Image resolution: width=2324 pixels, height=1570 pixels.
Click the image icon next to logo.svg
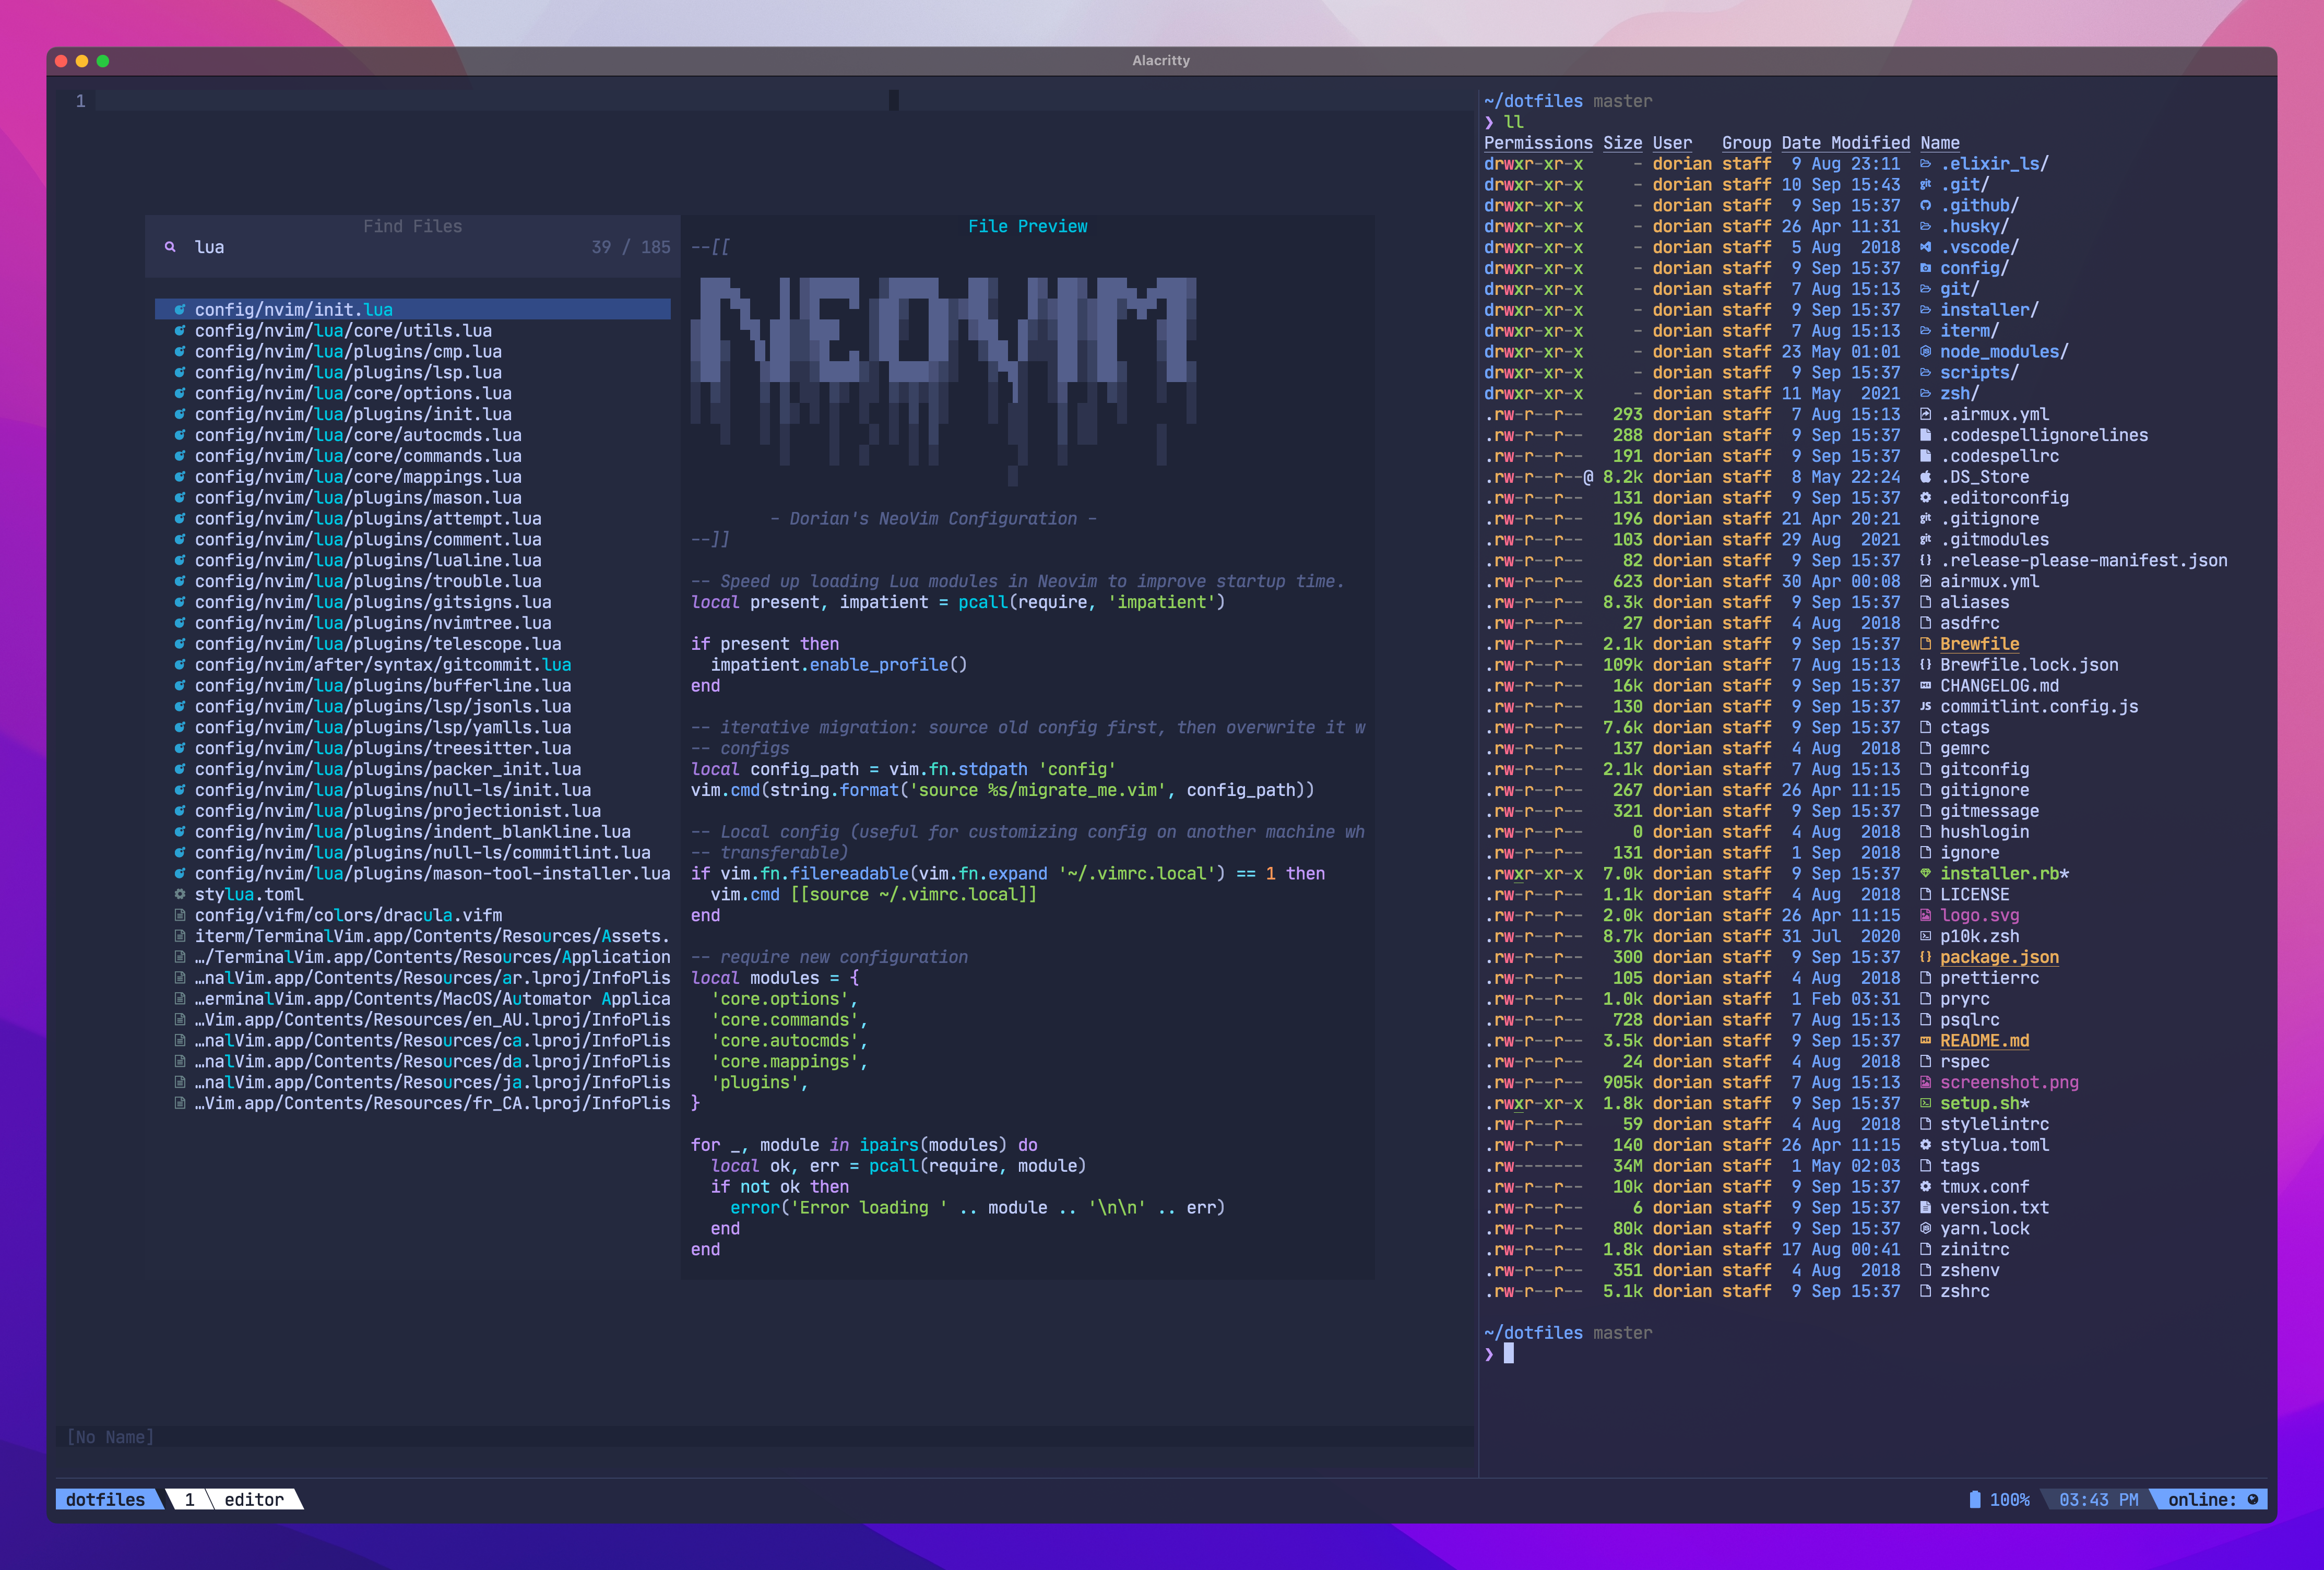1925,916
